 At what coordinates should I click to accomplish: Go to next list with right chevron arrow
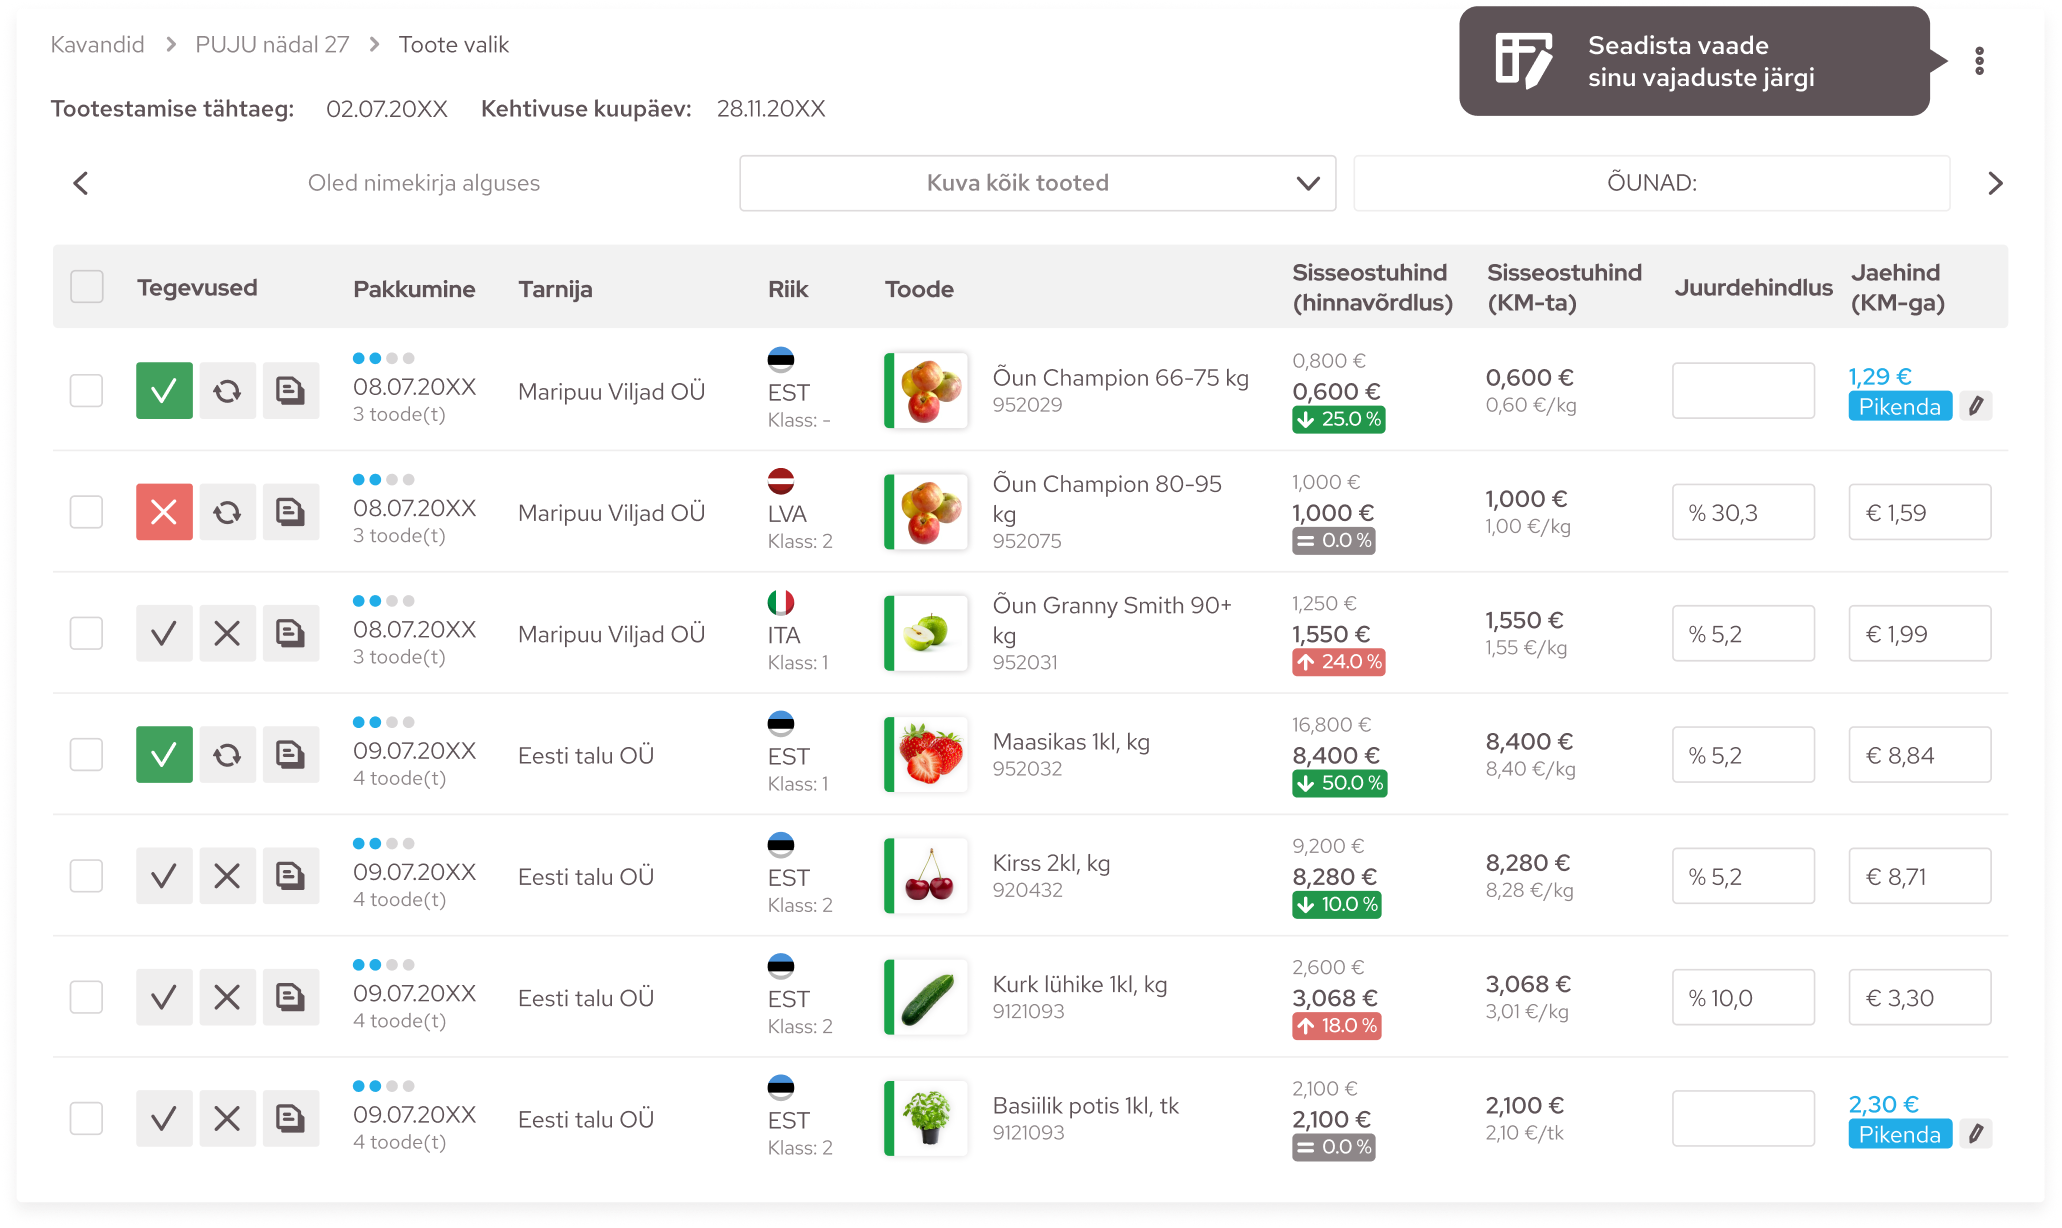click(x=1995, y=183)
